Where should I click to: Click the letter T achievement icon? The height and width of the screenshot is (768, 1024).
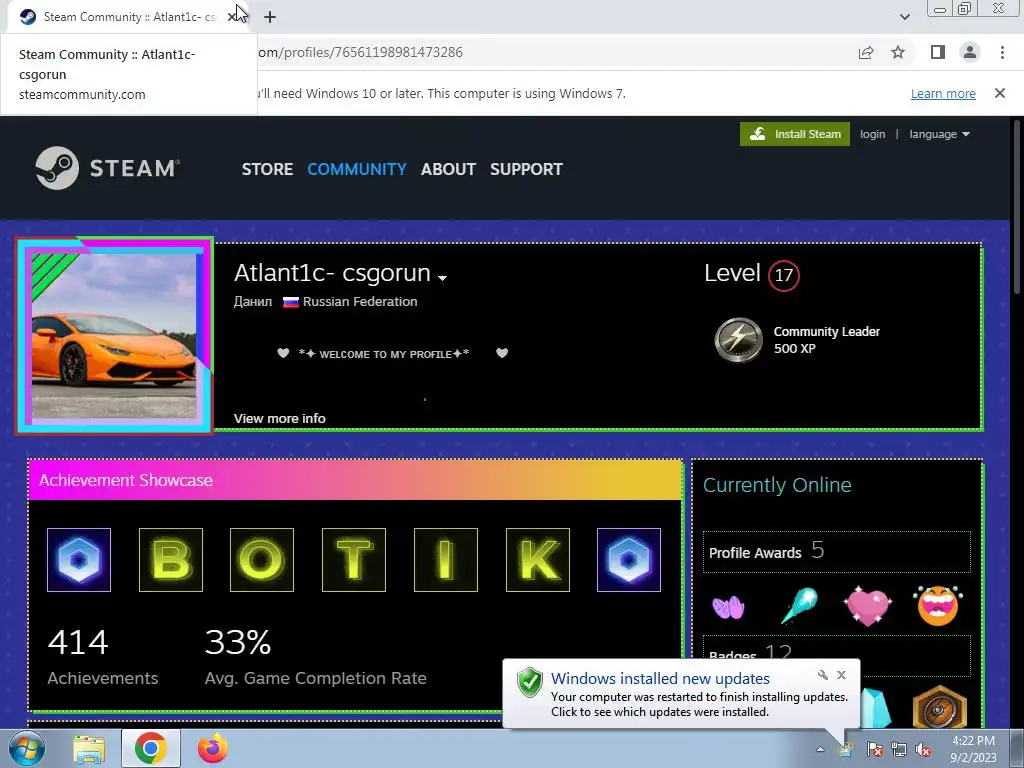(x=354, y=560)
